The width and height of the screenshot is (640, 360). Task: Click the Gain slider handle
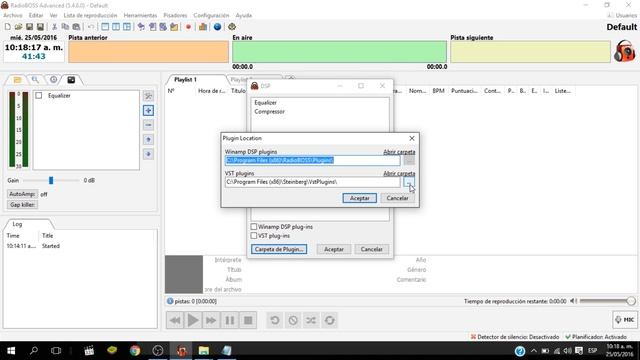(51, 180)
